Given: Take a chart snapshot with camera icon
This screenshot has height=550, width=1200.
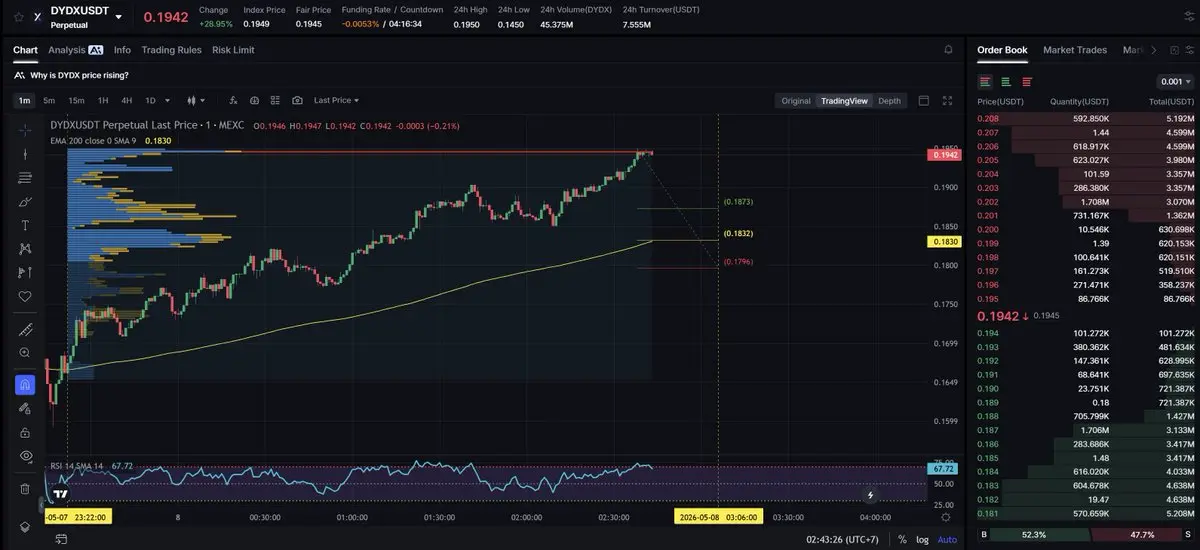Looking at the screenshot, I should [297, 100].
